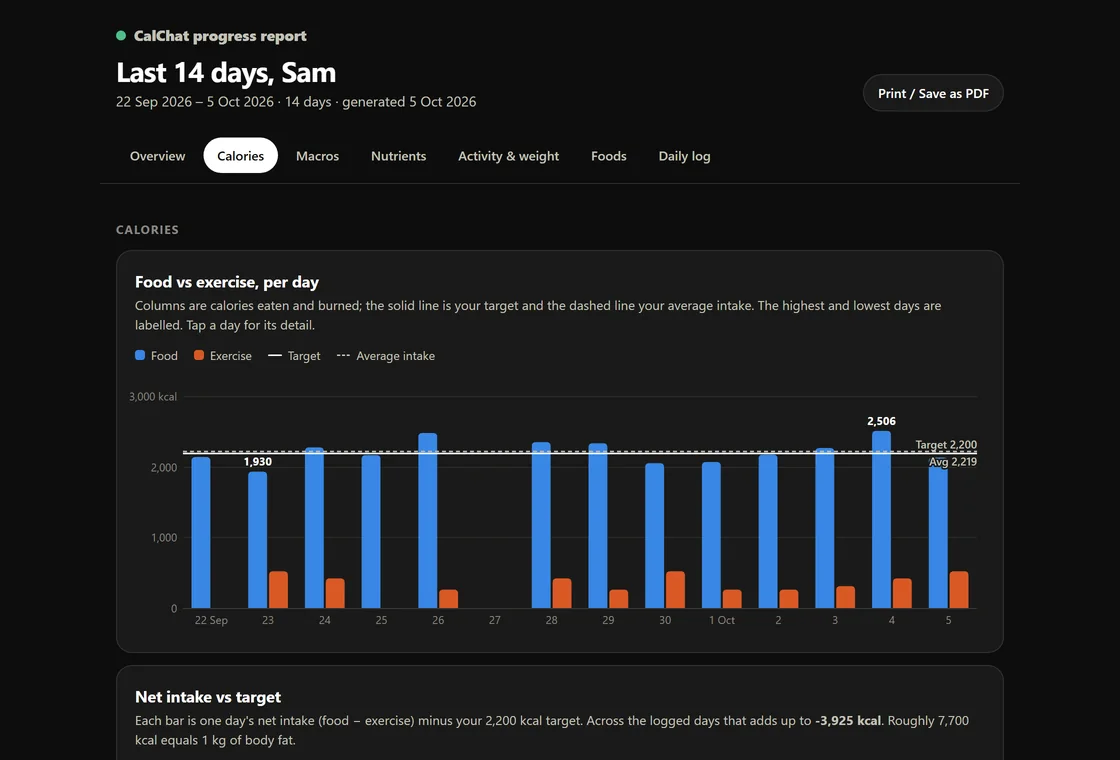Image resolution: width=1120 pixels, height=760 pixels.
Task: Click the "Avg 2,219" line label
Action: pyautogui.click(x=952, y=461)
